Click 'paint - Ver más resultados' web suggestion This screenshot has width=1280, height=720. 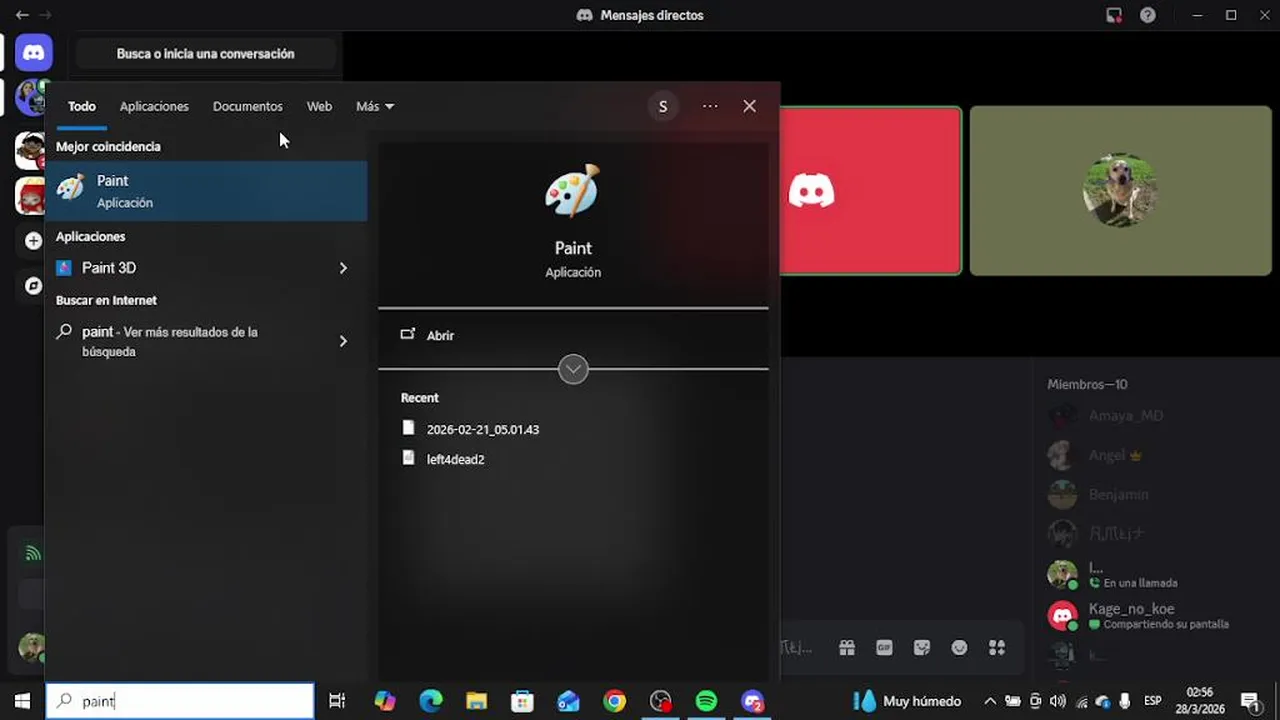click(170, 341)
